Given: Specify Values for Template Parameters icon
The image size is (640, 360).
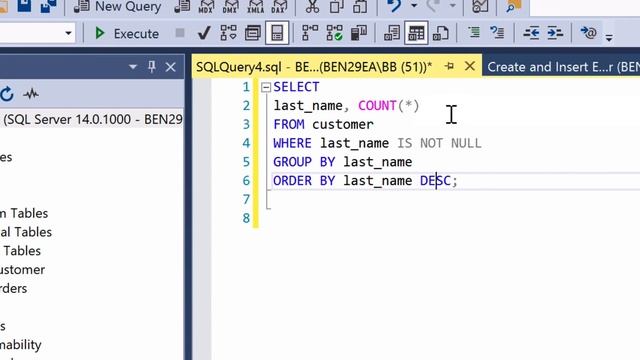Looking at the screenshot, I should 588,33.
